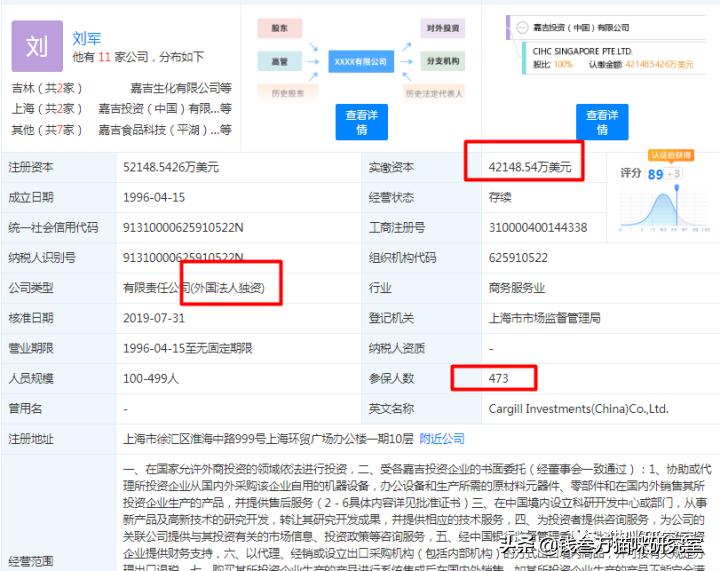
Task: Click 查看详情 under the equity structure
Action: 602,122
